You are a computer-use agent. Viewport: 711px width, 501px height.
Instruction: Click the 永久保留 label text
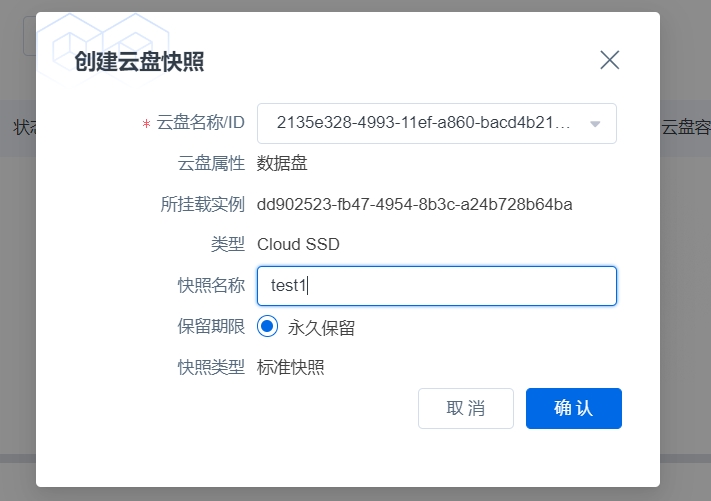321,327
